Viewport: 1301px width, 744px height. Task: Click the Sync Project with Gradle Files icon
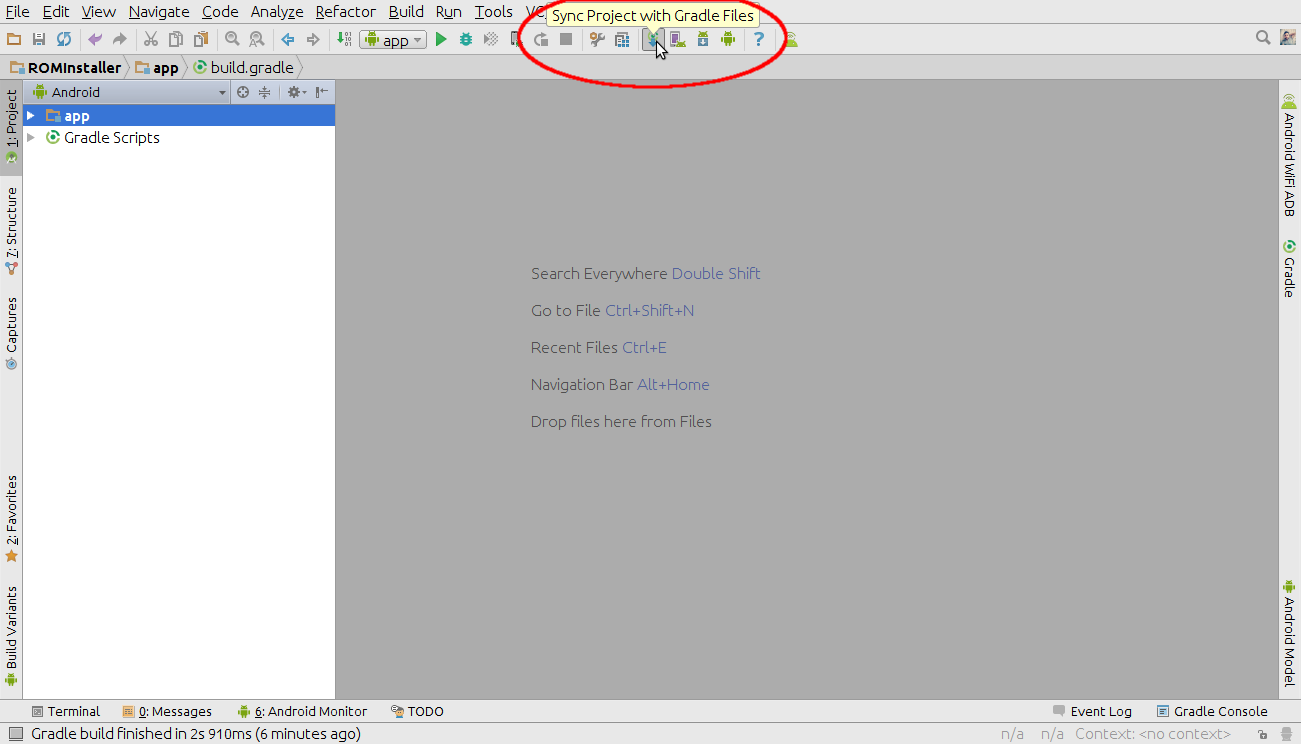click(x=652, y=39)
